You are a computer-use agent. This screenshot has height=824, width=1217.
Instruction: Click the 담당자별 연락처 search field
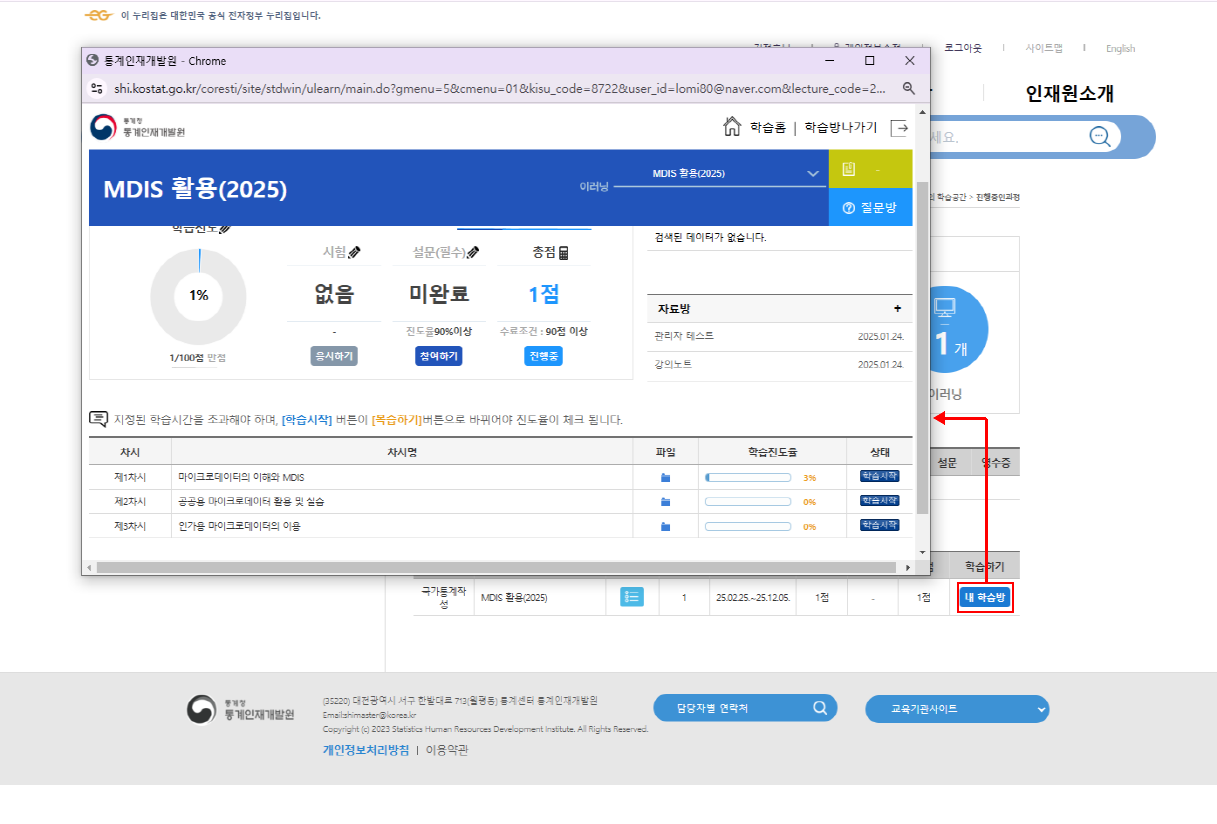745,708
